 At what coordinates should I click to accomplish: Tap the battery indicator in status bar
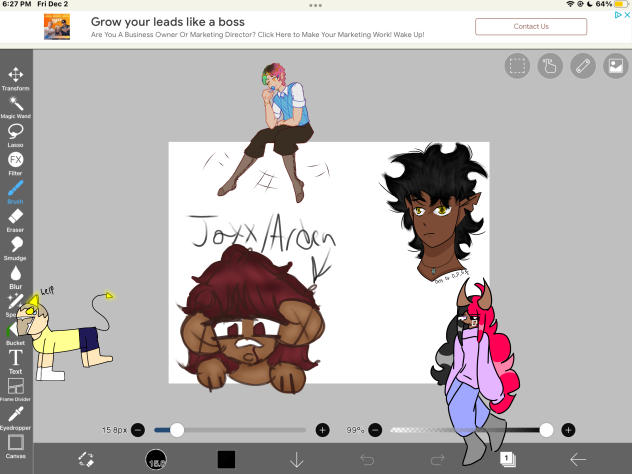click(620, 4)
